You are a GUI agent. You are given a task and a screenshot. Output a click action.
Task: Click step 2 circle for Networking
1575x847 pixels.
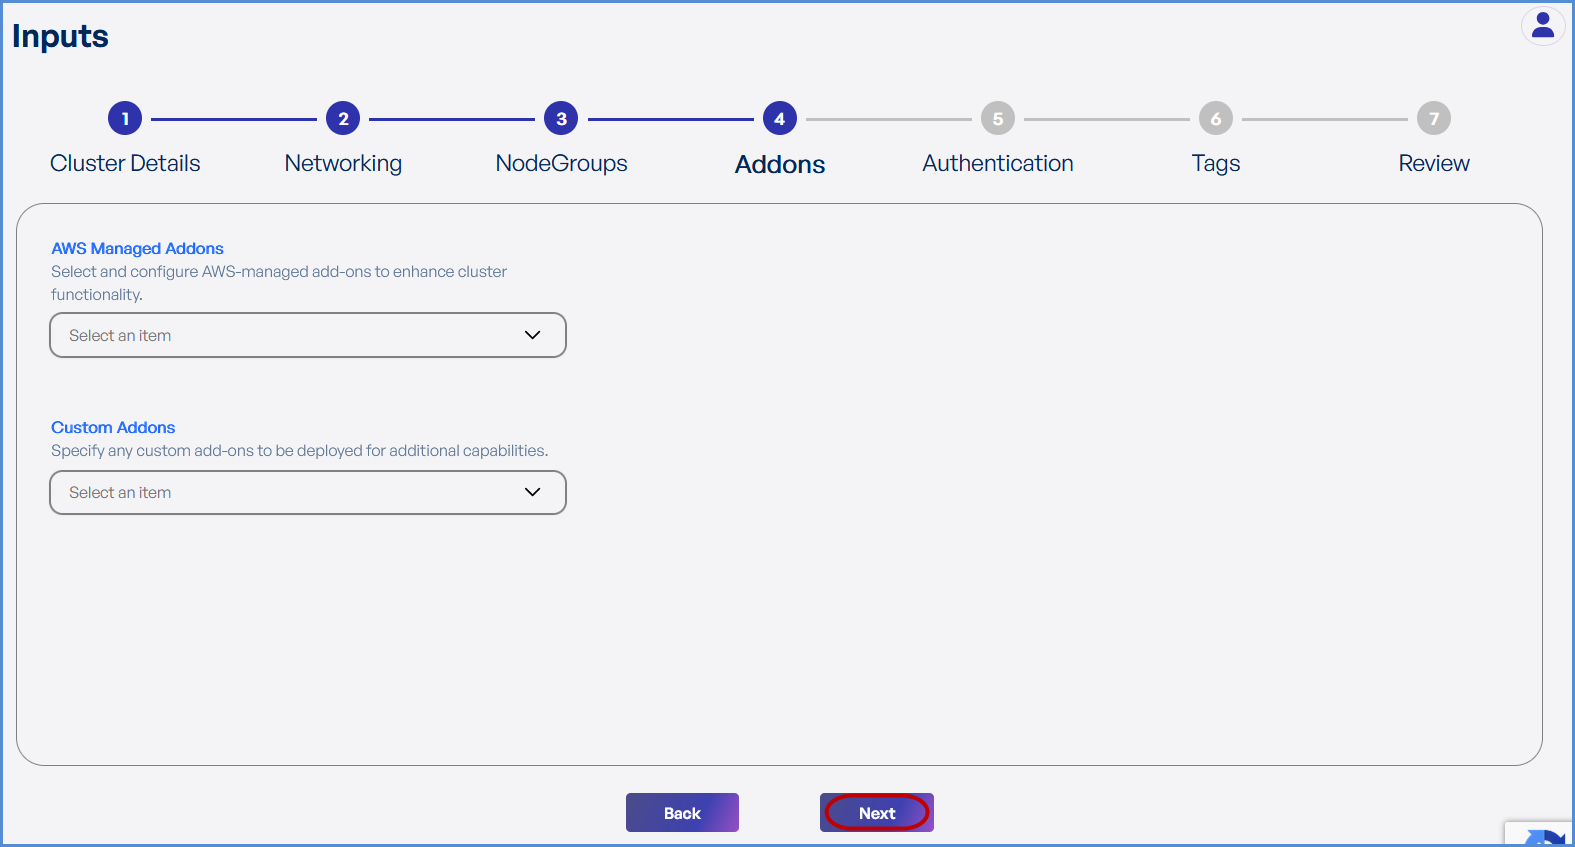[x=343, y=119]
